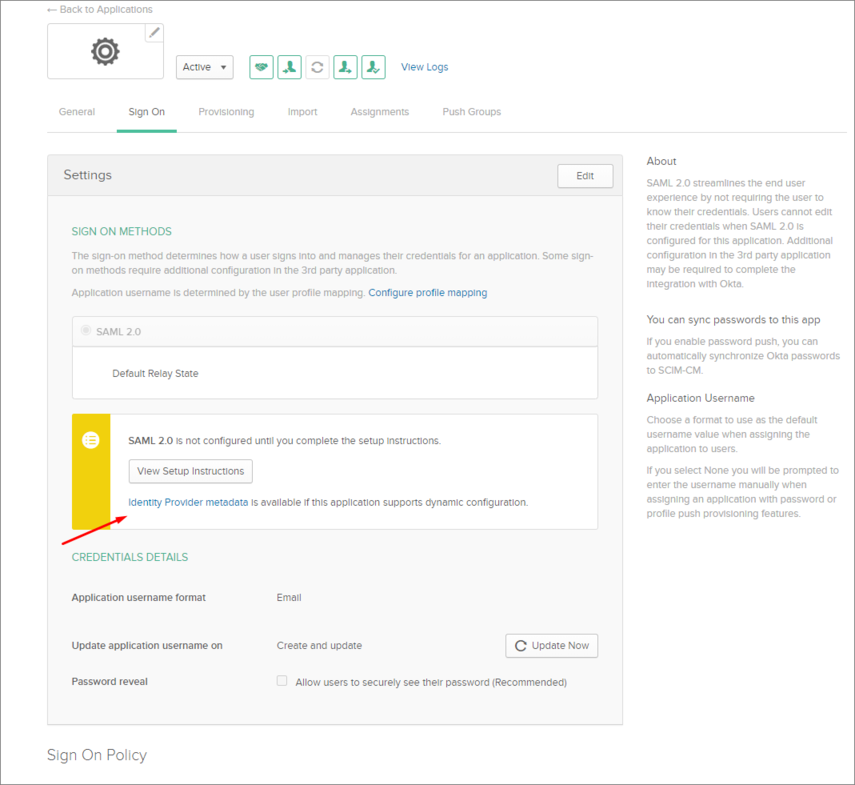Click the gear application logo

(105, 52)
